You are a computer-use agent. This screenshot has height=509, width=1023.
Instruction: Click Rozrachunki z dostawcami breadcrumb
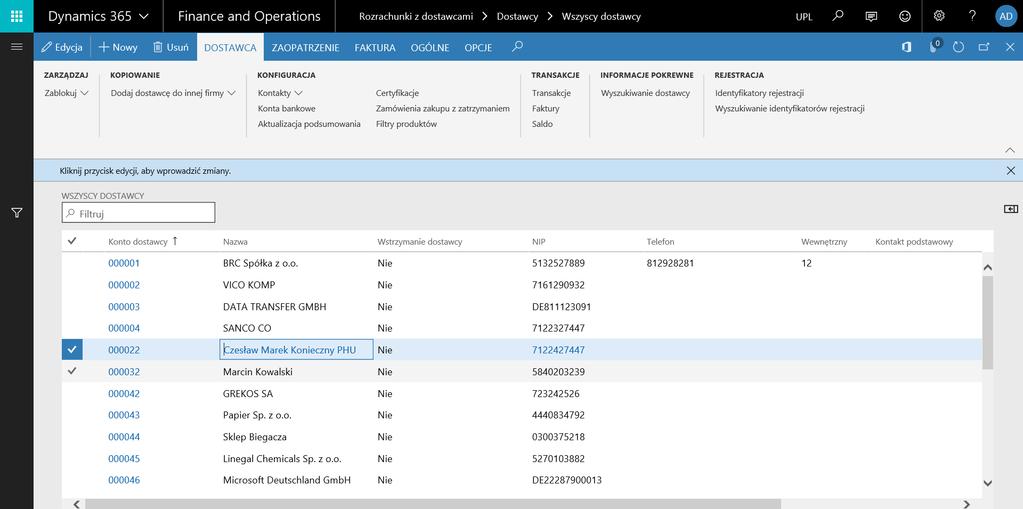(x=416, y=16)
